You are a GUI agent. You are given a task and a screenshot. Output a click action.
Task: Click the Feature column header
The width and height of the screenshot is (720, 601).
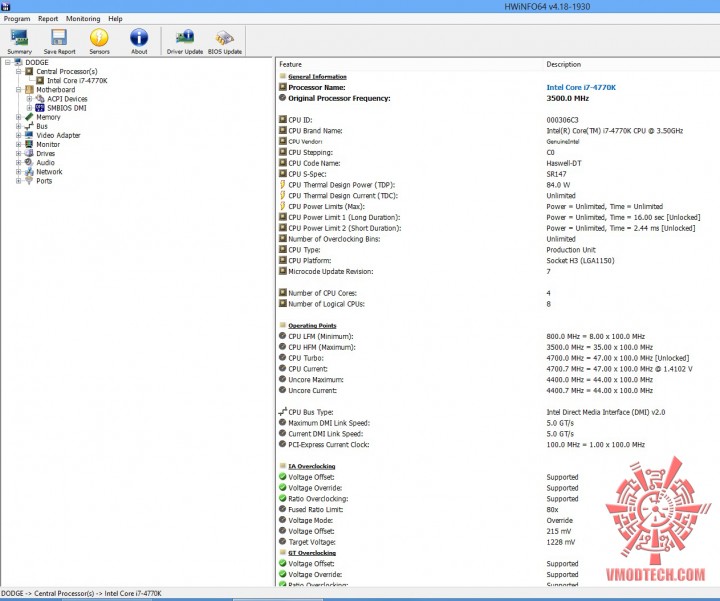pyautogui.click(x=410, y=64)
